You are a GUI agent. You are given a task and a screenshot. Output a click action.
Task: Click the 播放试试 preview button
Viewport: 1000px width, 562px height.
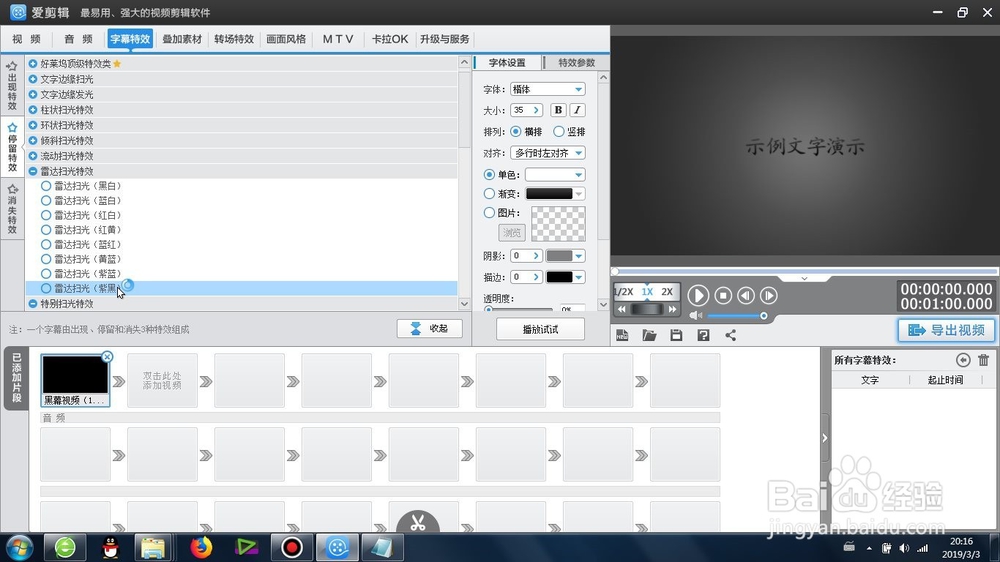[540, 329]
